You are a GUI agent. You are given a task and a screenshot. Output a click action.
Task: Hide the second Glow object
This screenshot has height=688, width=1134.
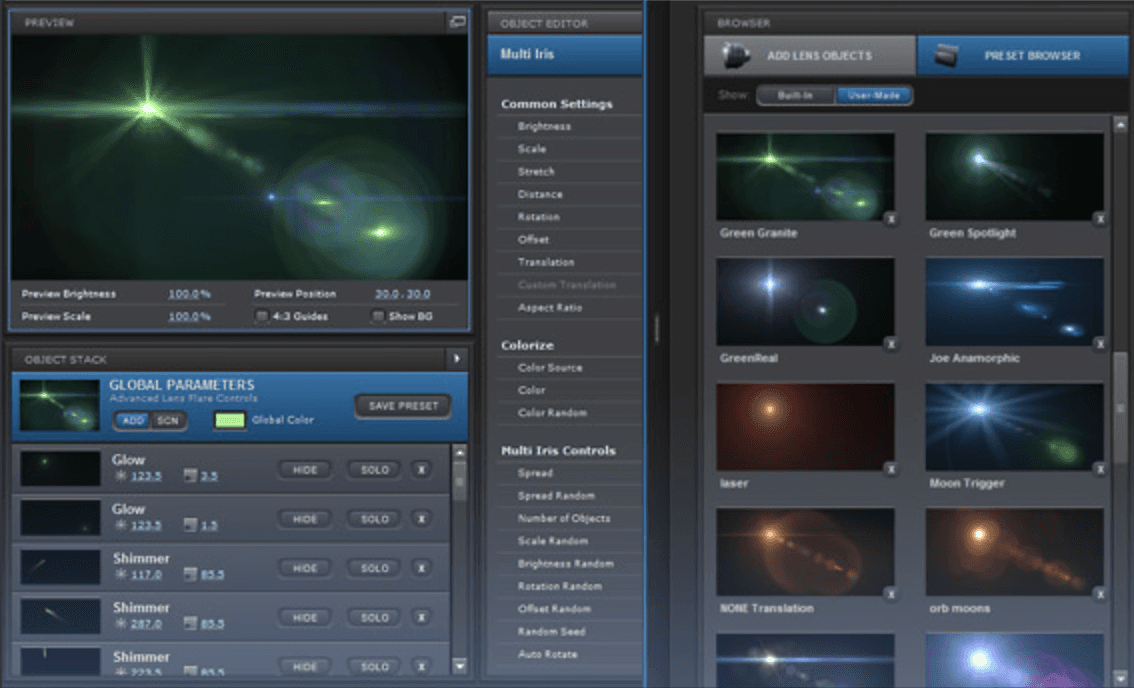click(304, 519)
